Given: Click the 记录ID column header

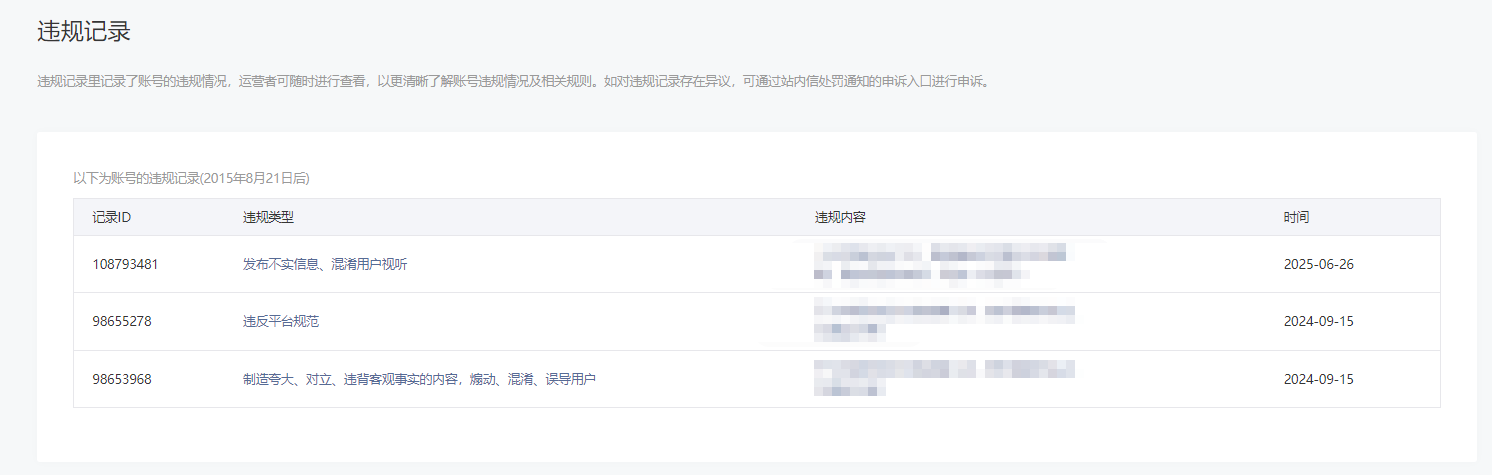Looking at the screenshot, I should point(112,217).
